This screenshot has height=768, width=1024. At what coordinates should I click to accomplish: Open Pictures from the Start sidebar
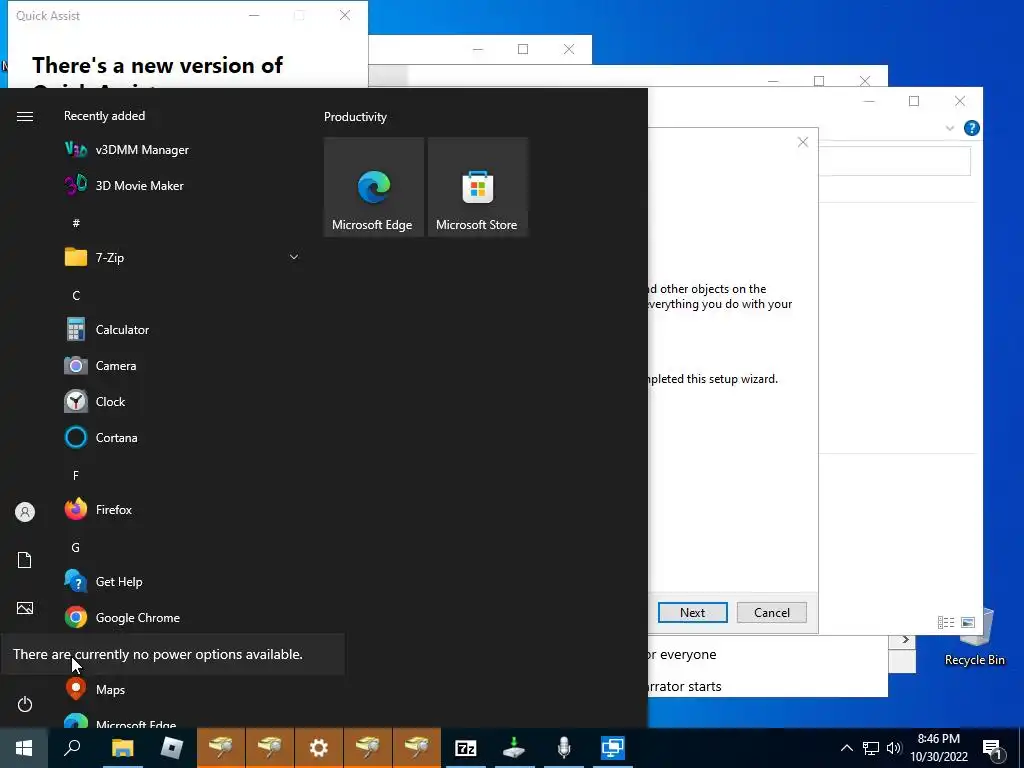point(25,608)
